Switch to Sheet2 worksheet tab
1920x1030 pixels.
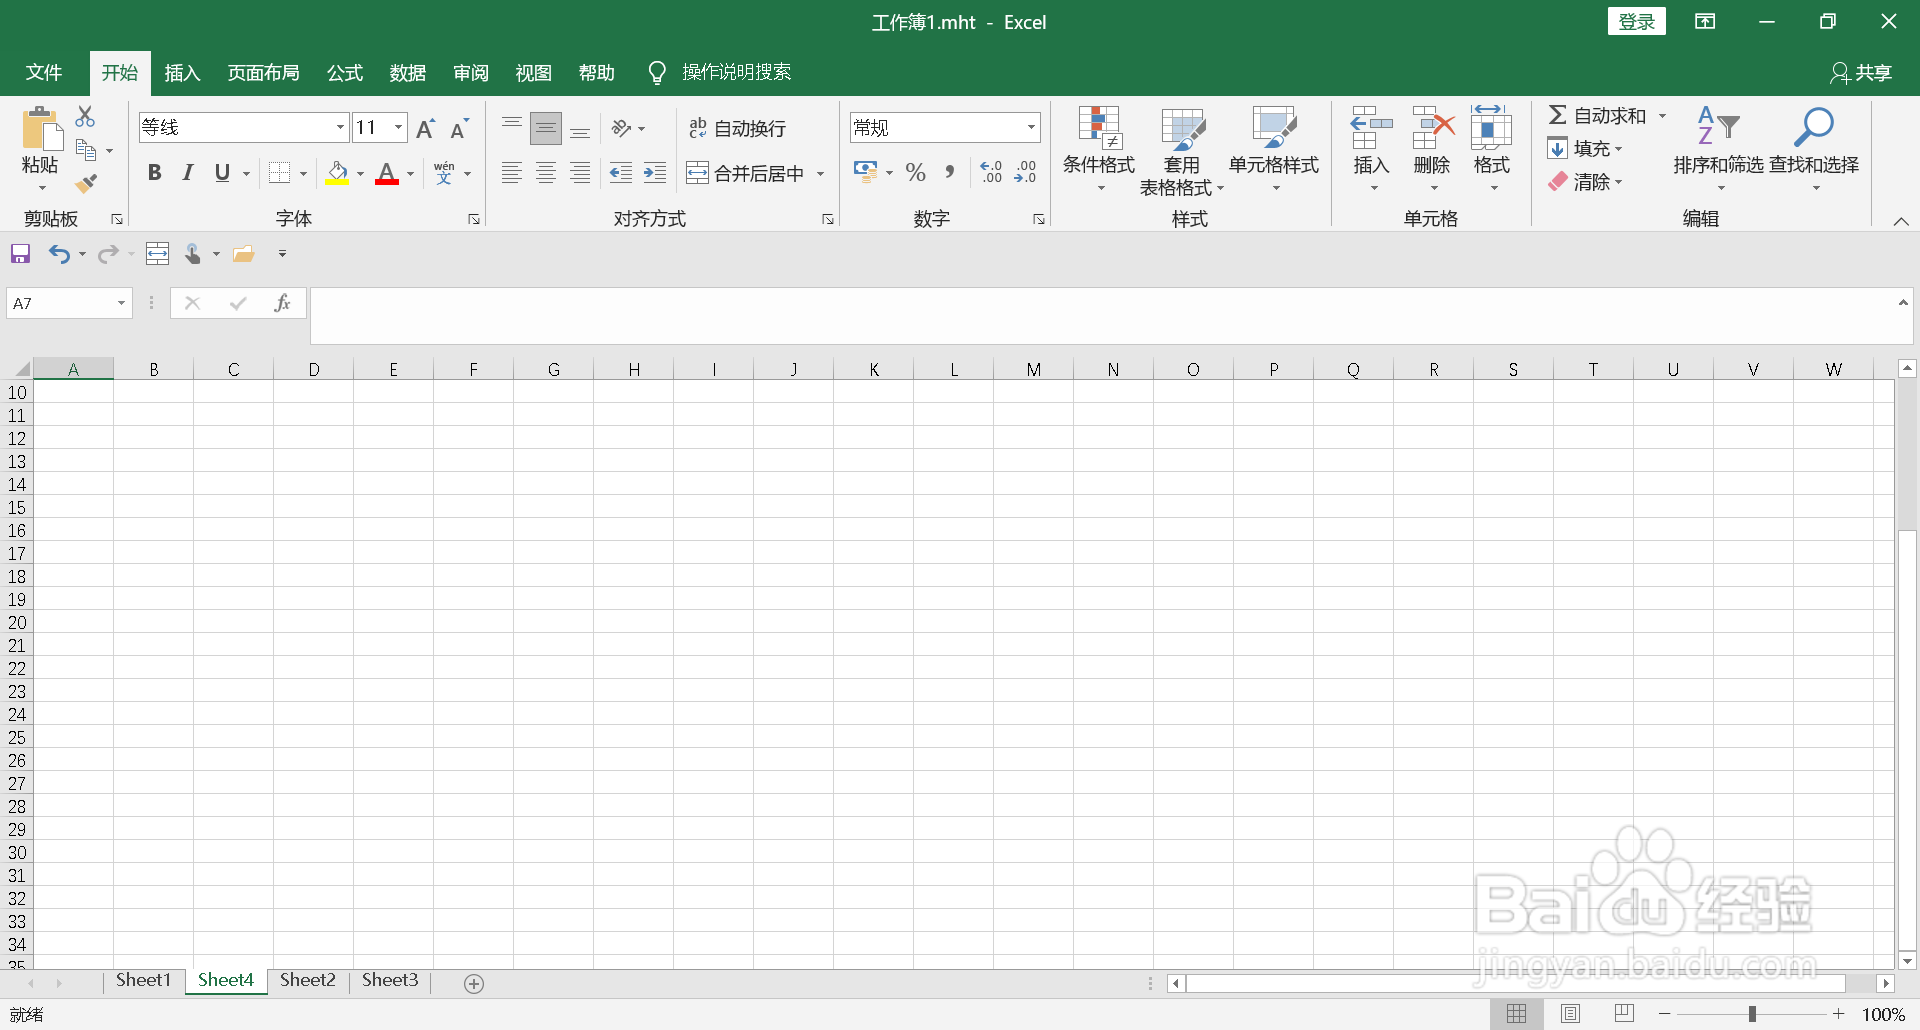tap(308, 980)
